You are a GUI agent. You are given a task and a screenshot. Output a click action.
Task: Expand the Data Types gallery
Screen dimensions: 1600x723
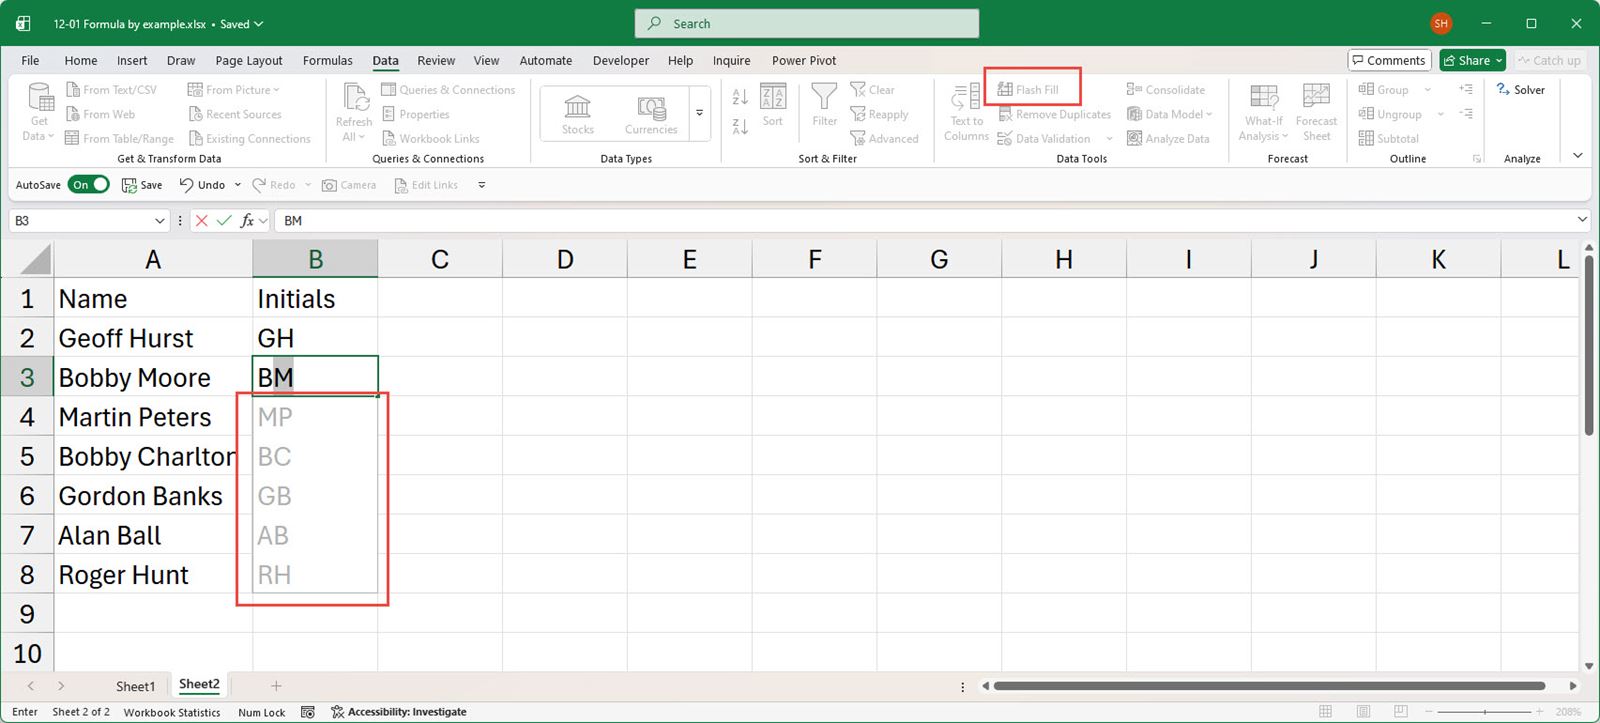(x=699, y=113)
